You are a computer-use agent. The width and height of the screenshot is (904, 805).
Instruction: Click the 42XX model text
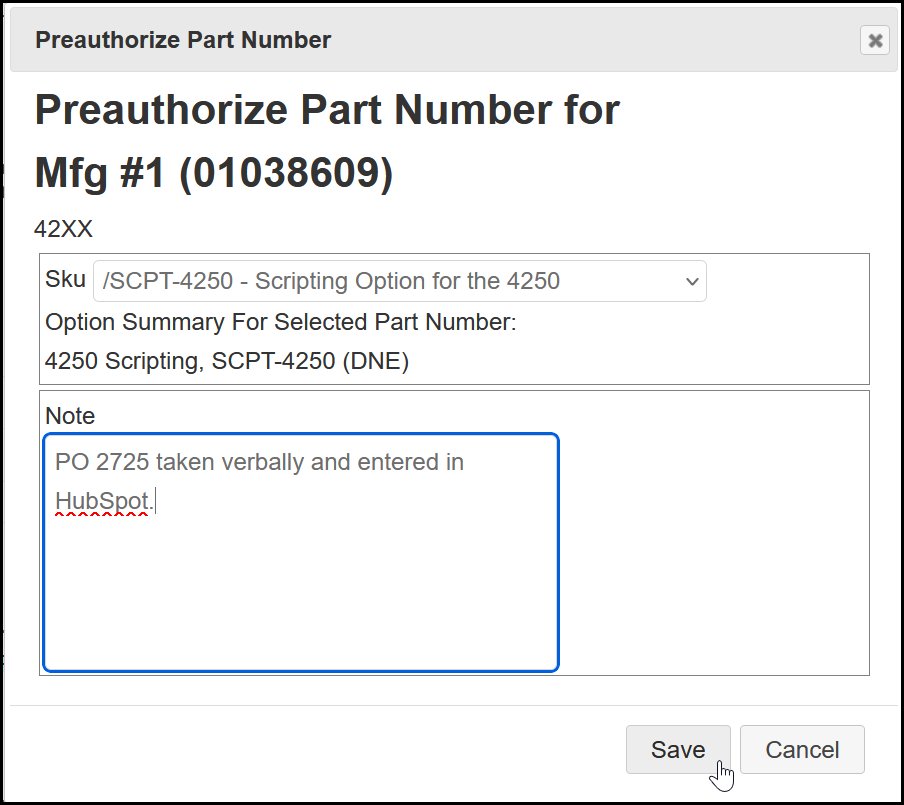[63, 229]
